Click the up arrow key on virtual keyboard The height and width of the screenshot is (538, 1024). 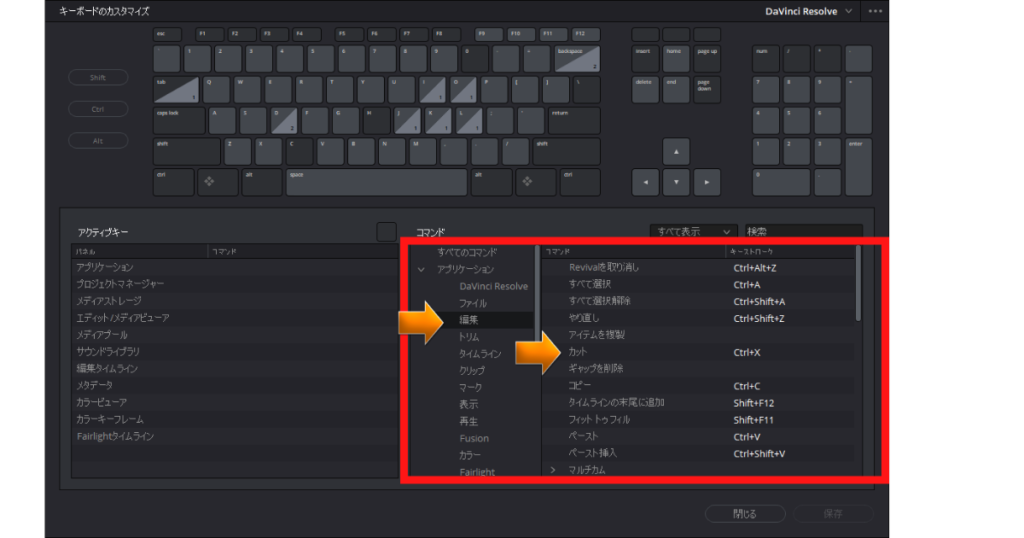[x=677, y=152]
